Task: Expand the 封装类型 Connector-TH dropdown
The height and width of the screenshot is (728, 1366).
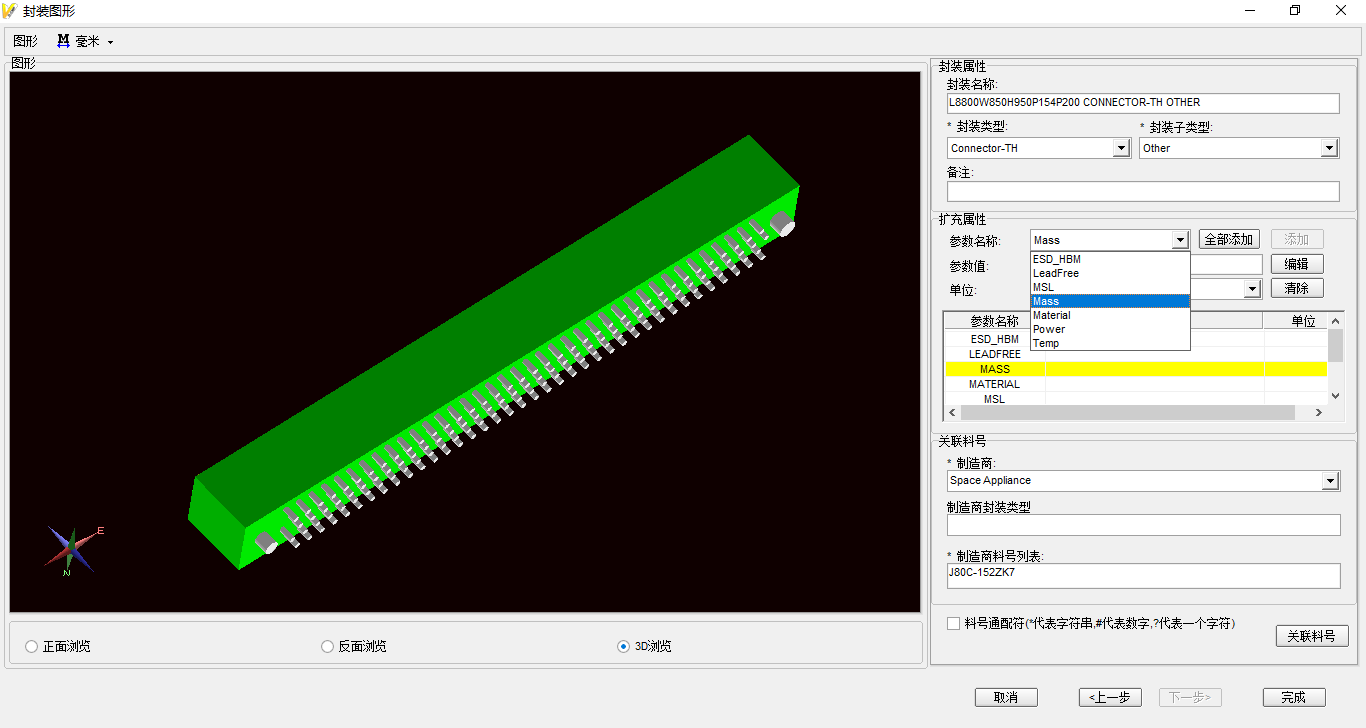Action: point(1121,148)
